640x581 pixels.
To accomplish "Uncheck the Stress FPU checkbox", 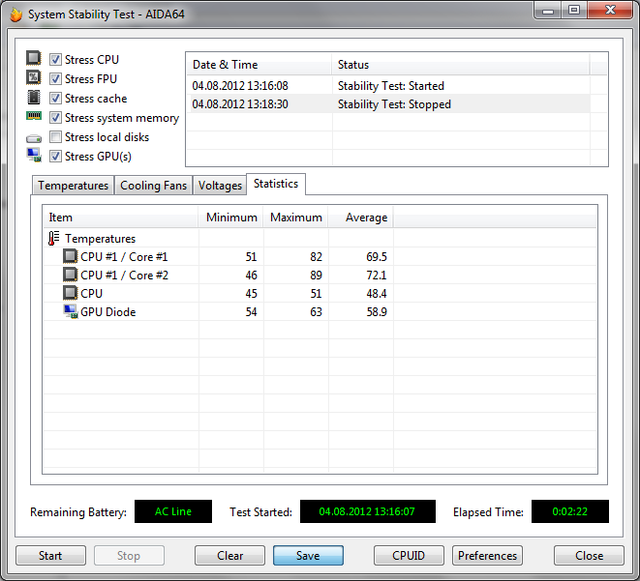I will tap(56, 79).
